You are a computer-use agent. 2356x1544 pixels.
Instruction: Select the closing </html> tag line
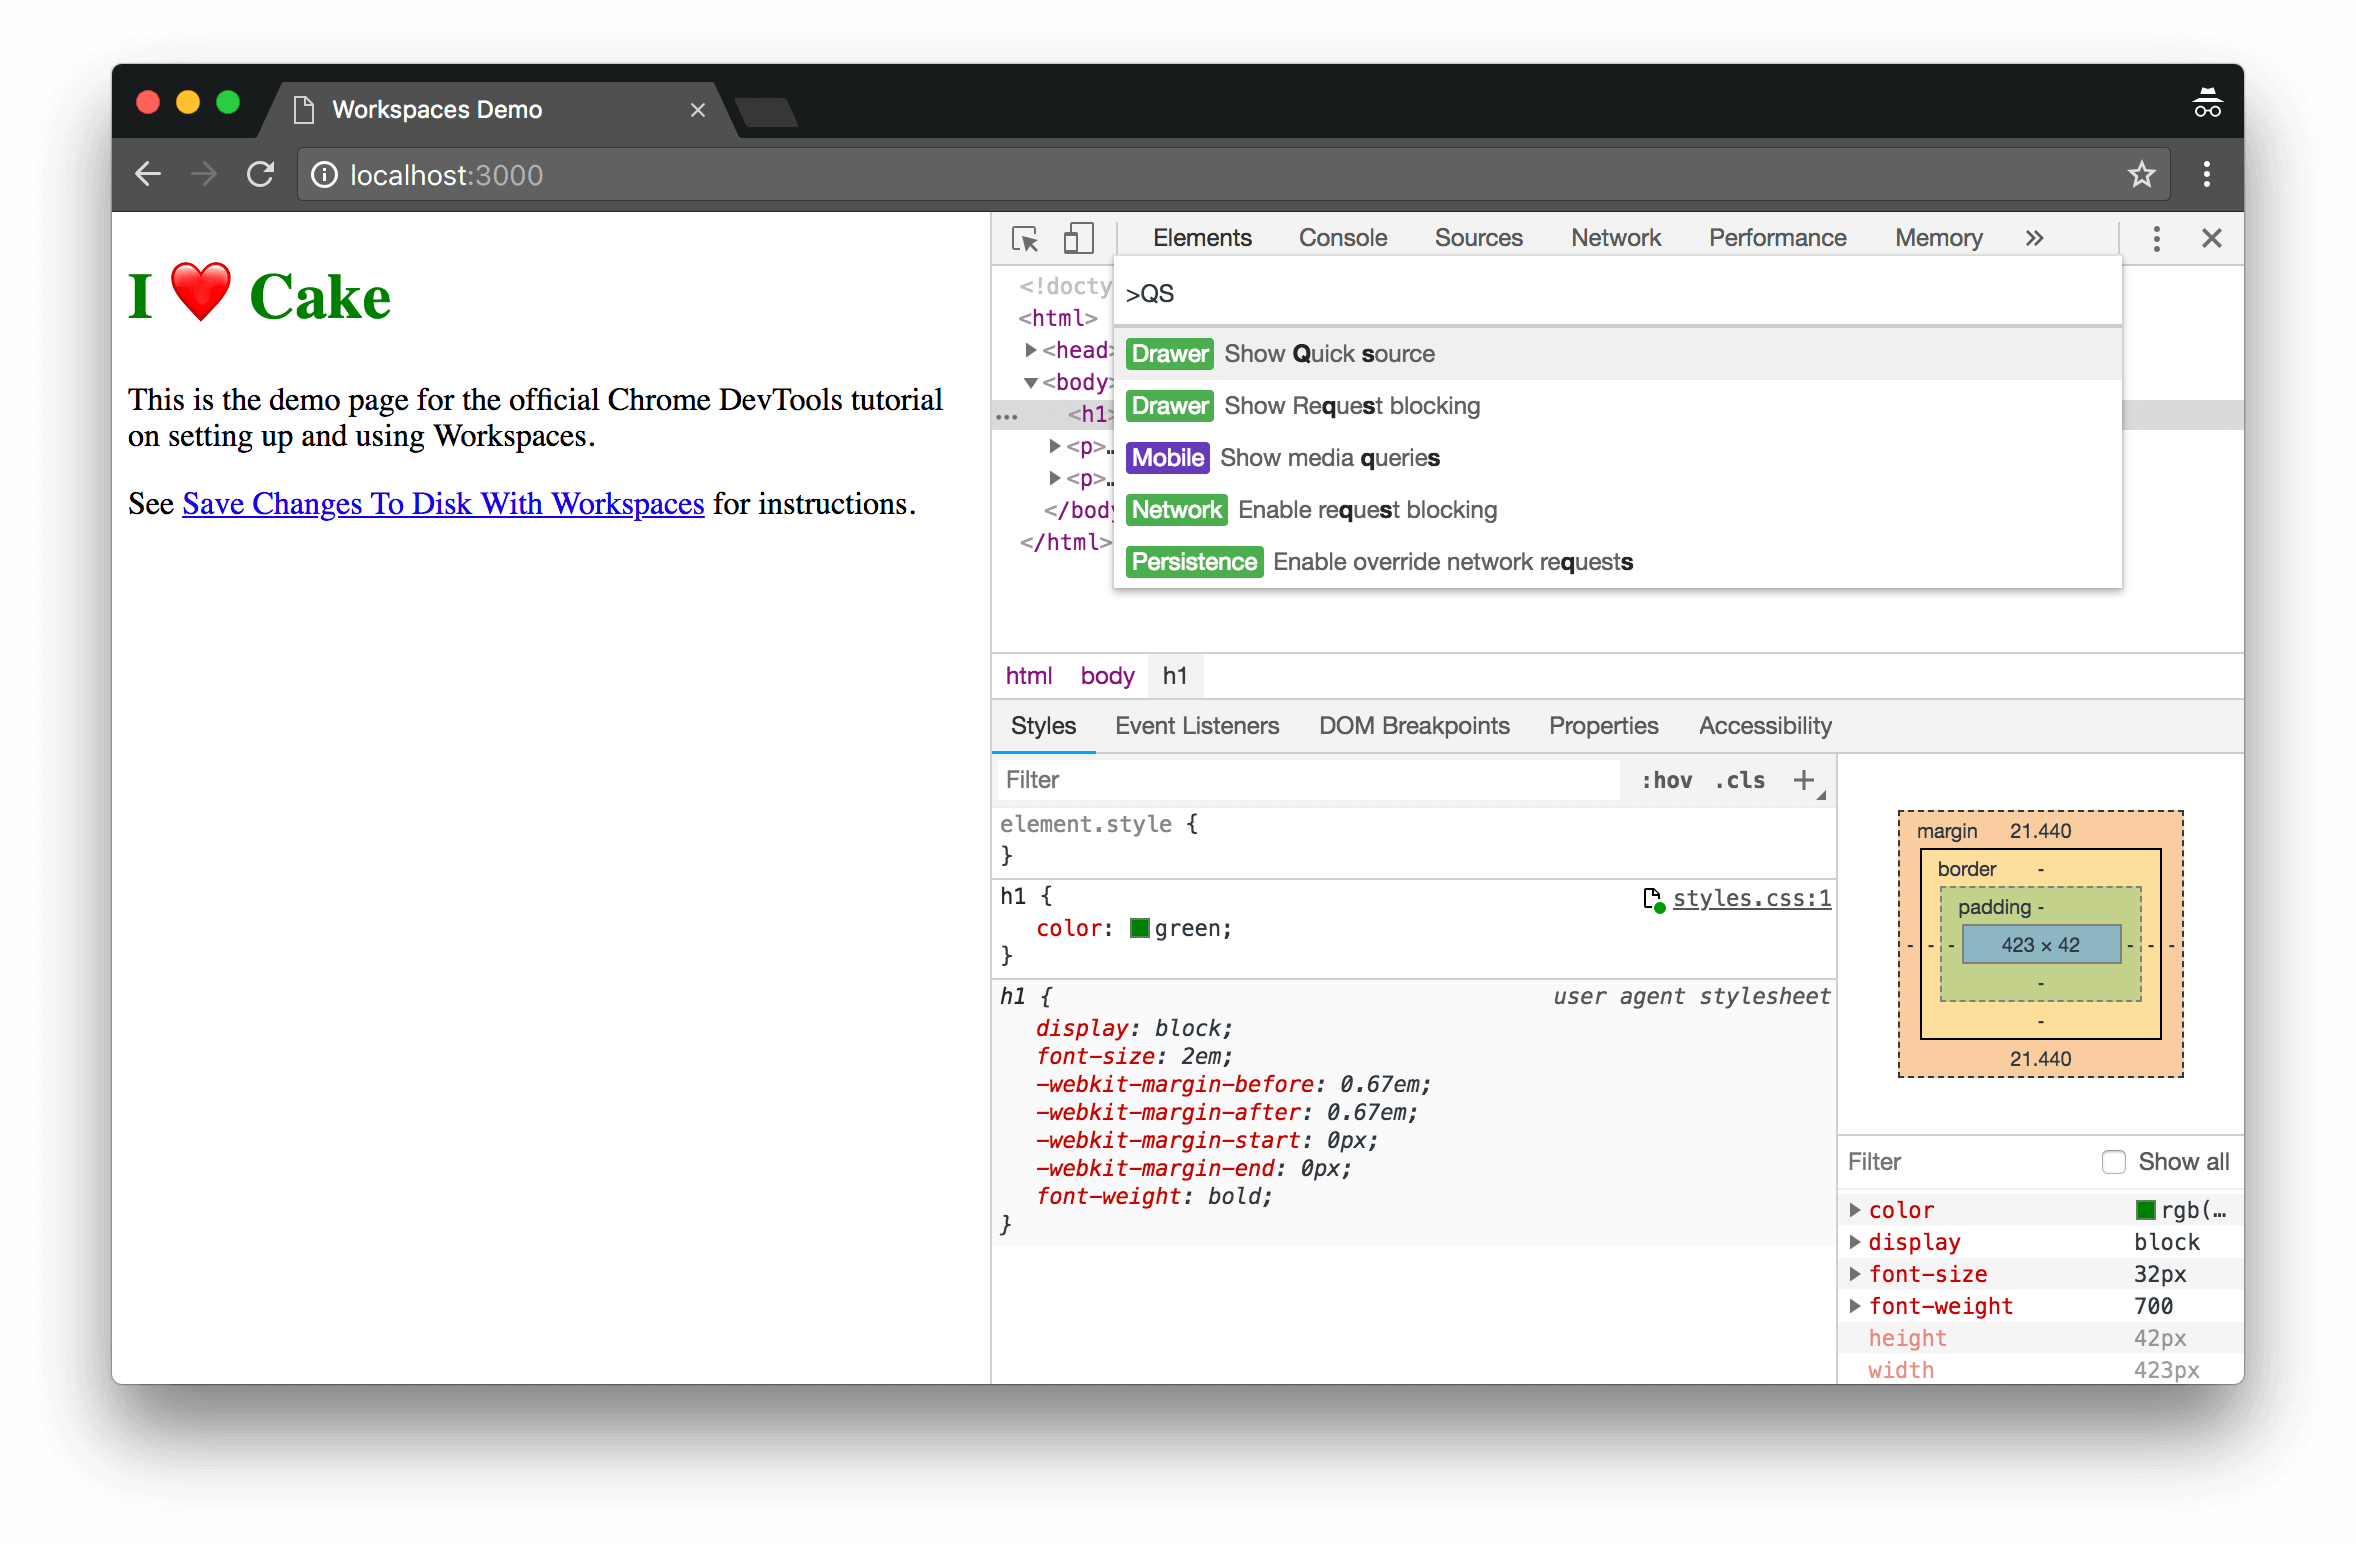1064,542
